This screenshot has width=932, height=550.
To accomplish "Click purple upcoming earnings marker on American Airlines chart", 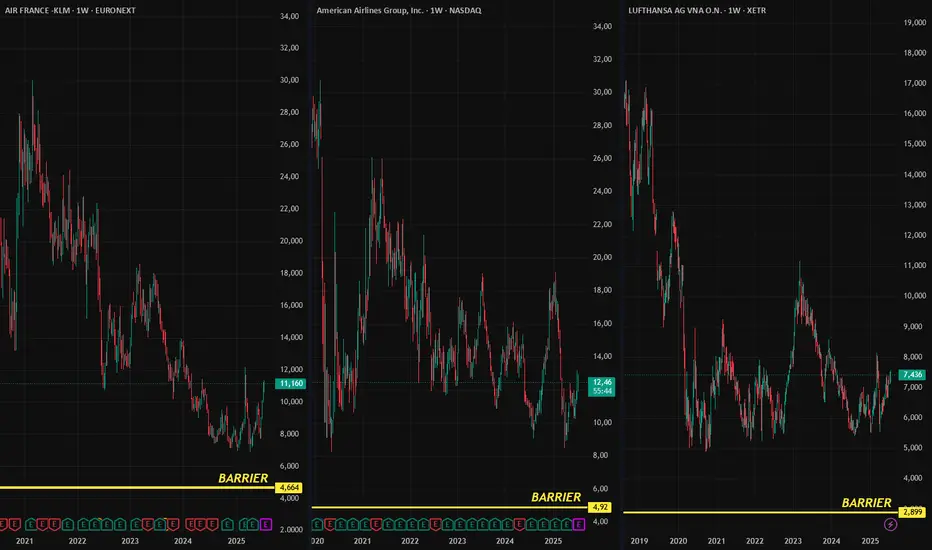I will [x=579, y=523].
